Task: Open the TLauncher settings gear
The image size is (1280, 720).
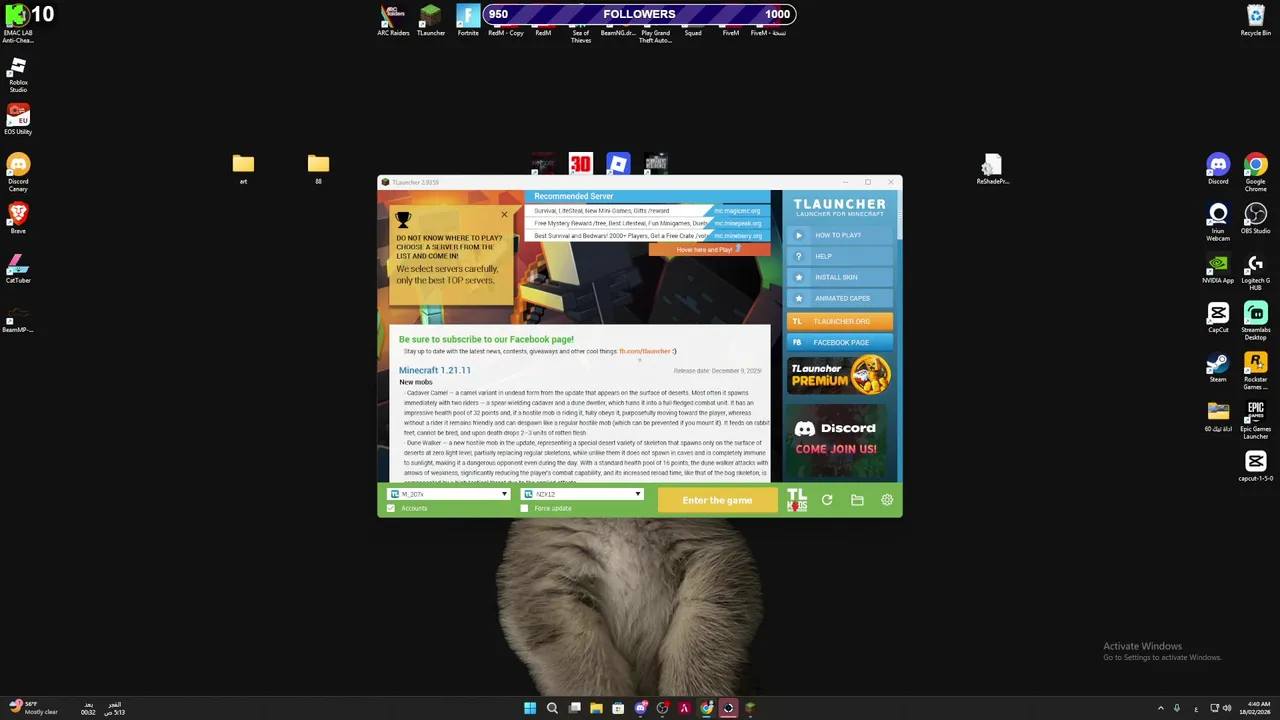Action: click(x=887, y=500)
